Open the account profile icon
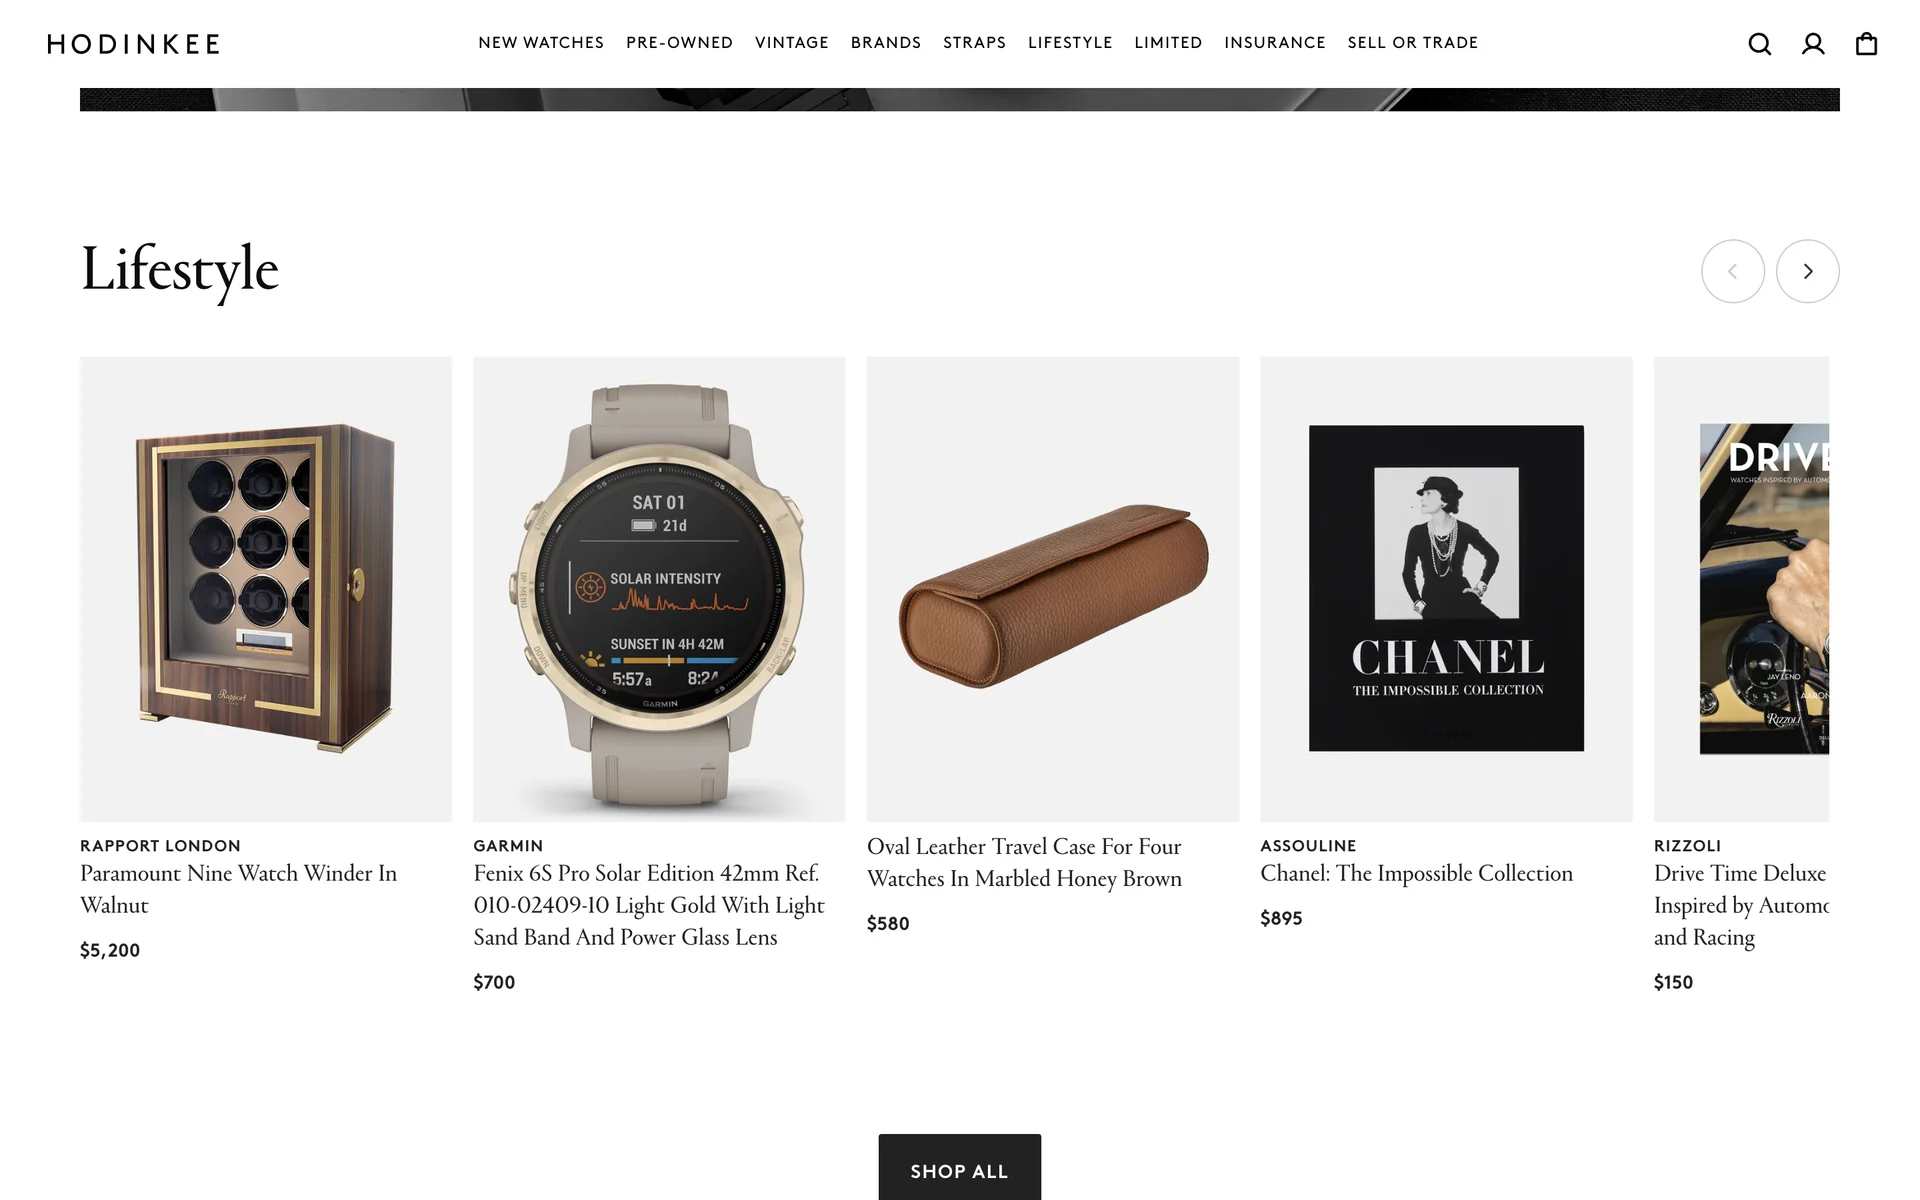This screenshot has height=1200, width=1920. (1813, 44)
